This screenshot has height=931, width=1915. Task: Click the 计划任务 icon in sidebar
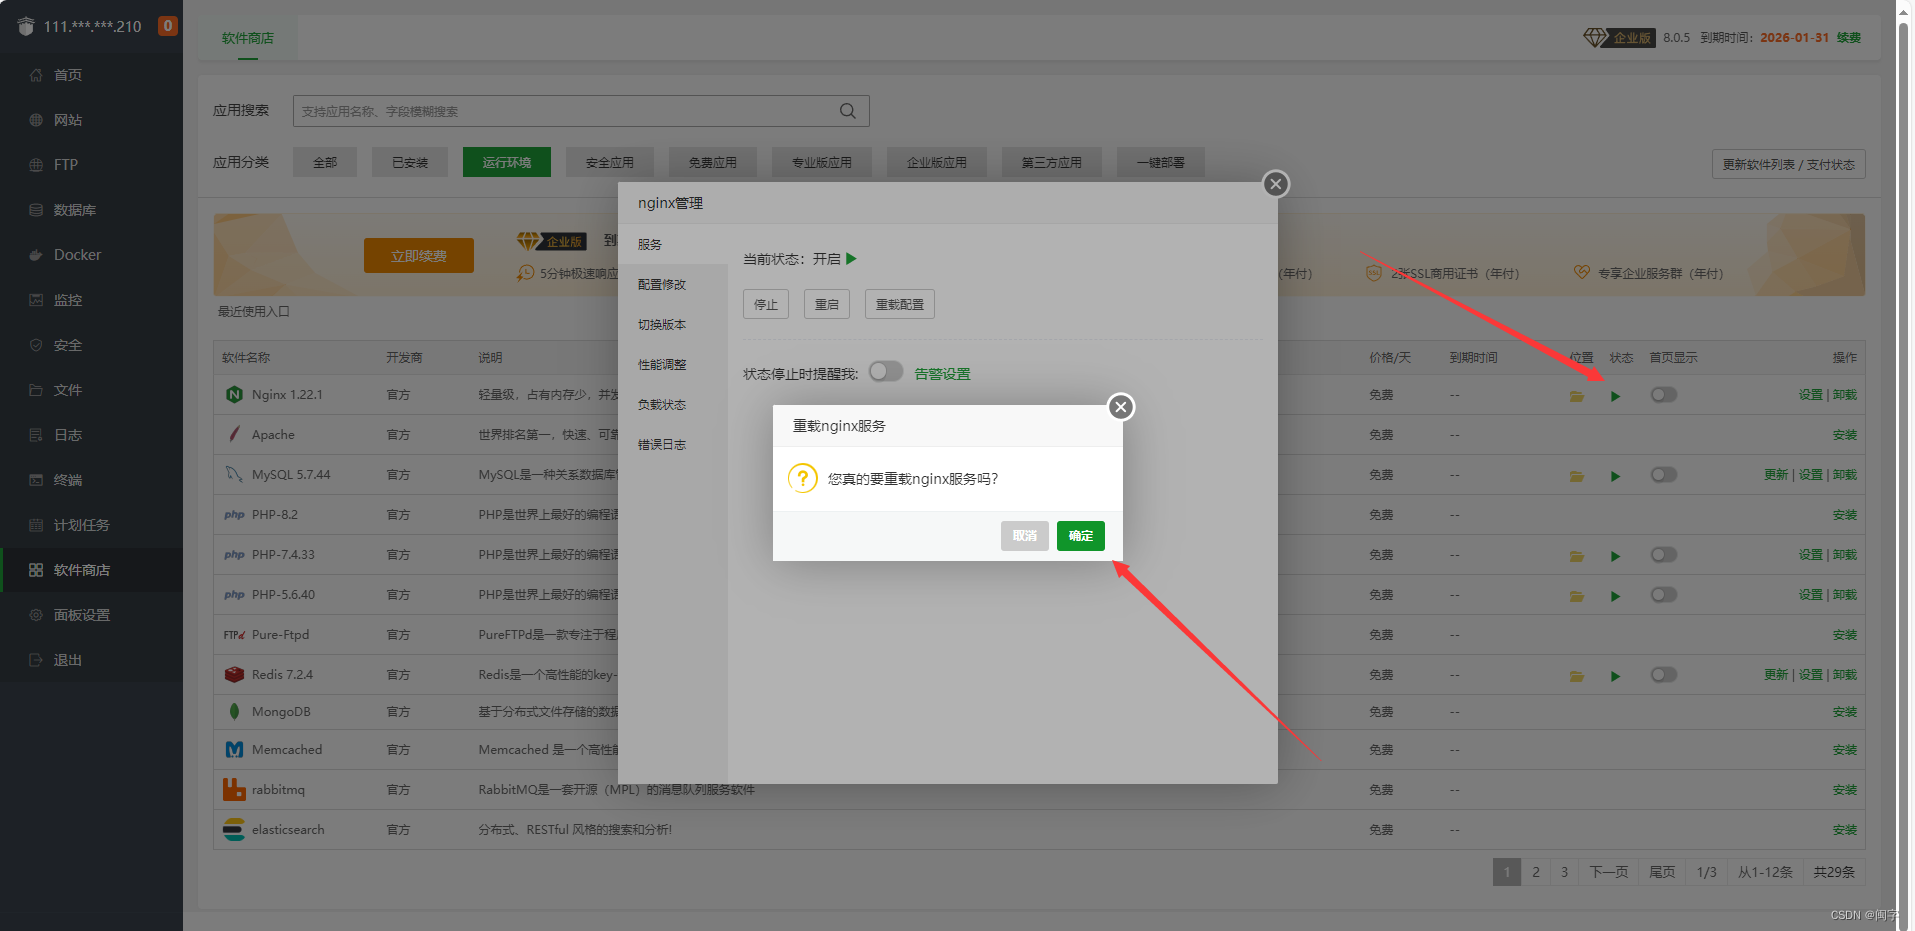tap(36, 525)
